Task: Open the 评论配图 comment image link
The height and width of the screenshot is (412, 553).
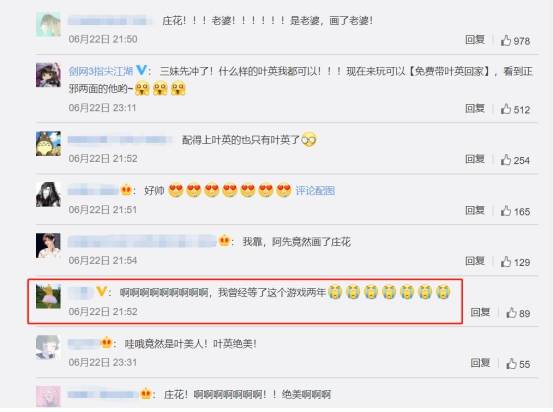Action: [x=315, y=191]
